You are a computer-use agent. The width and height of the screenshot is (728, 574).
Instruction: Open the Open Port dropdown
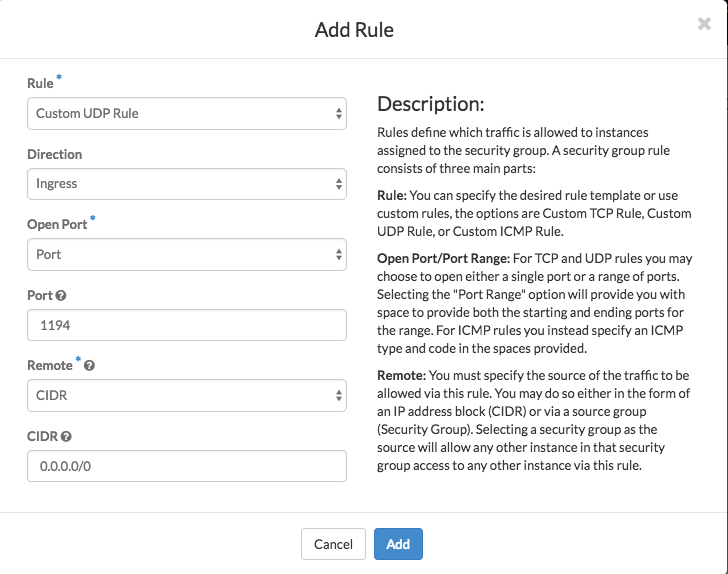click(187, 254)
